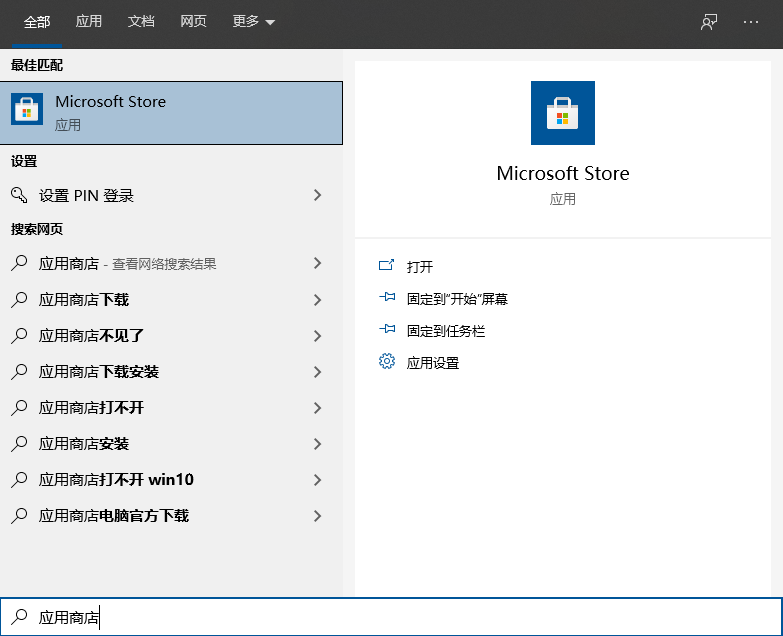
Task: Open the 更多 dropdown filter
Action: pos(253,21)
